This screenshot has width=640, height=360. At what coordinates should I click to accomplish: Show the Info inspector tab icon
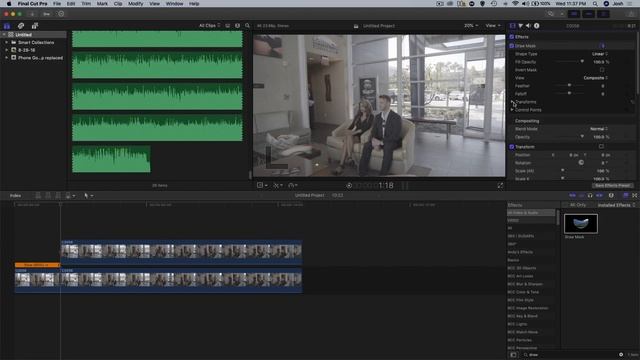[537, 26]
